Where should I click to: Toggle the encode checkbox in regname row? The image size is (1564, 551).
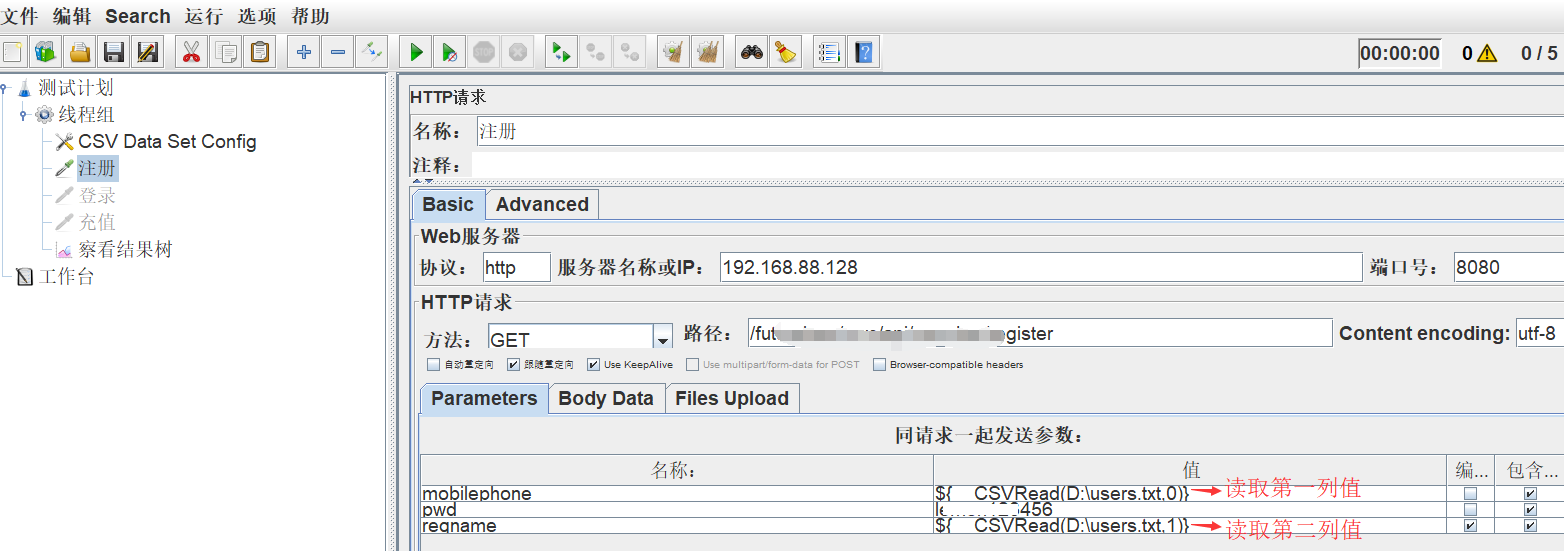(x=1470, y=526)
